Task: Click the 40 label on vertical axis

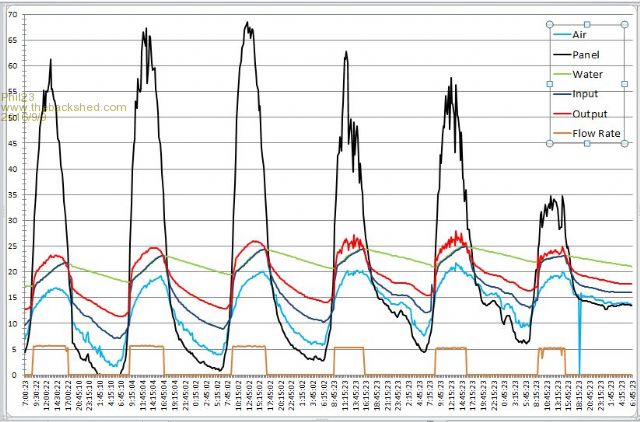Action: click(x=12, y=168)
